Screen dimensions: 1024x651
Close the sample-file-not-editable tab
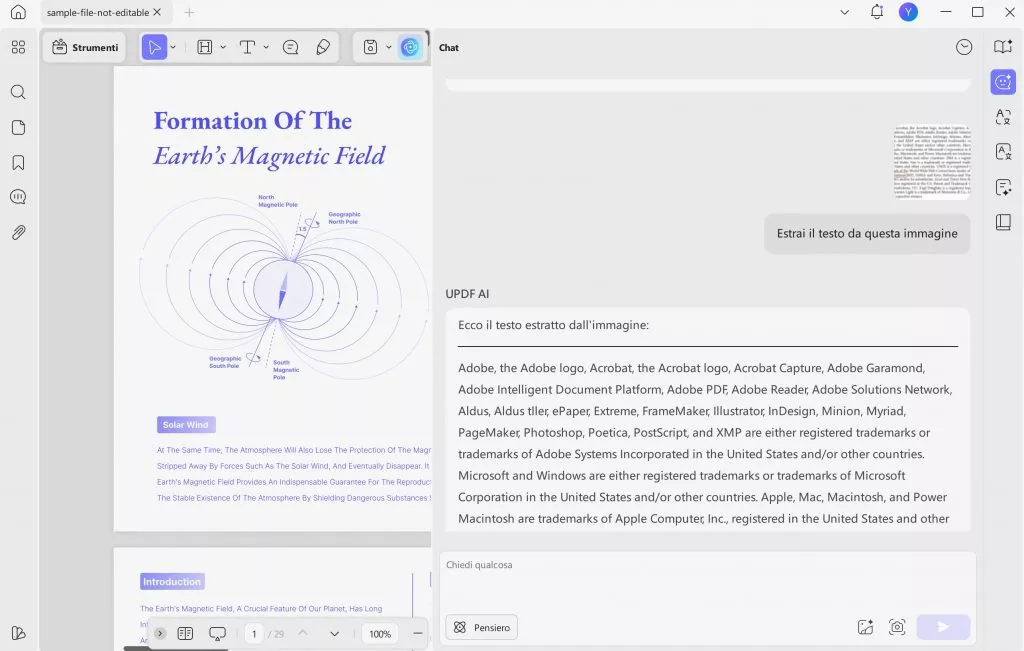(157, 12)
